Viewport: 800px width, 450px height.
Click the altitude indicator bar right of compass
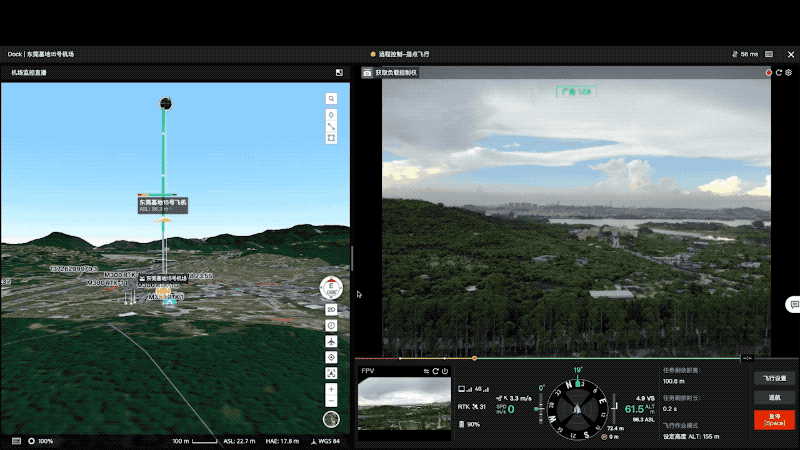click(x=614, y=408)
